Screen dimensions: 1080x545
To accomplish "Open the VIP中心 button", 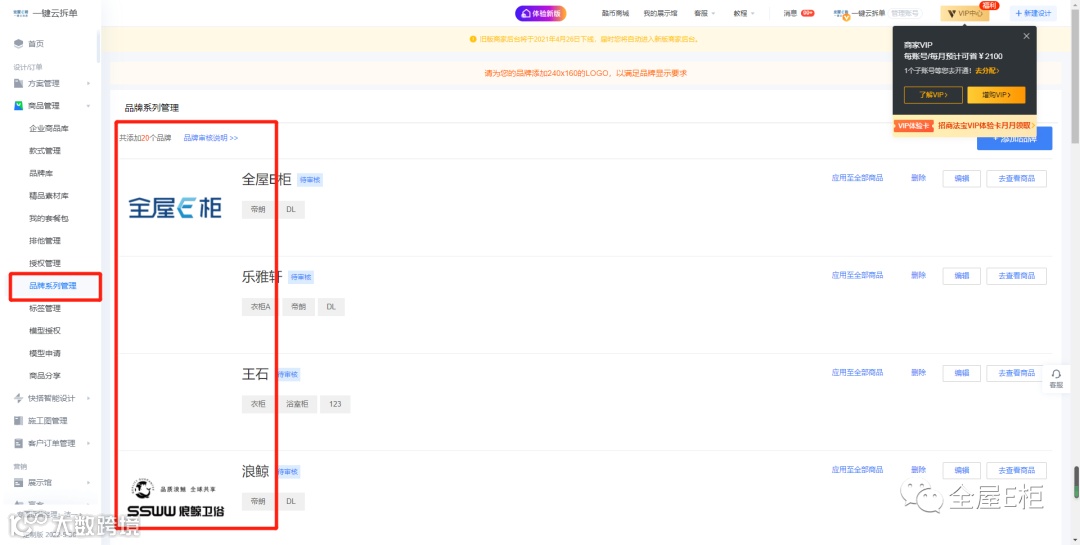I will coord(965,13).
